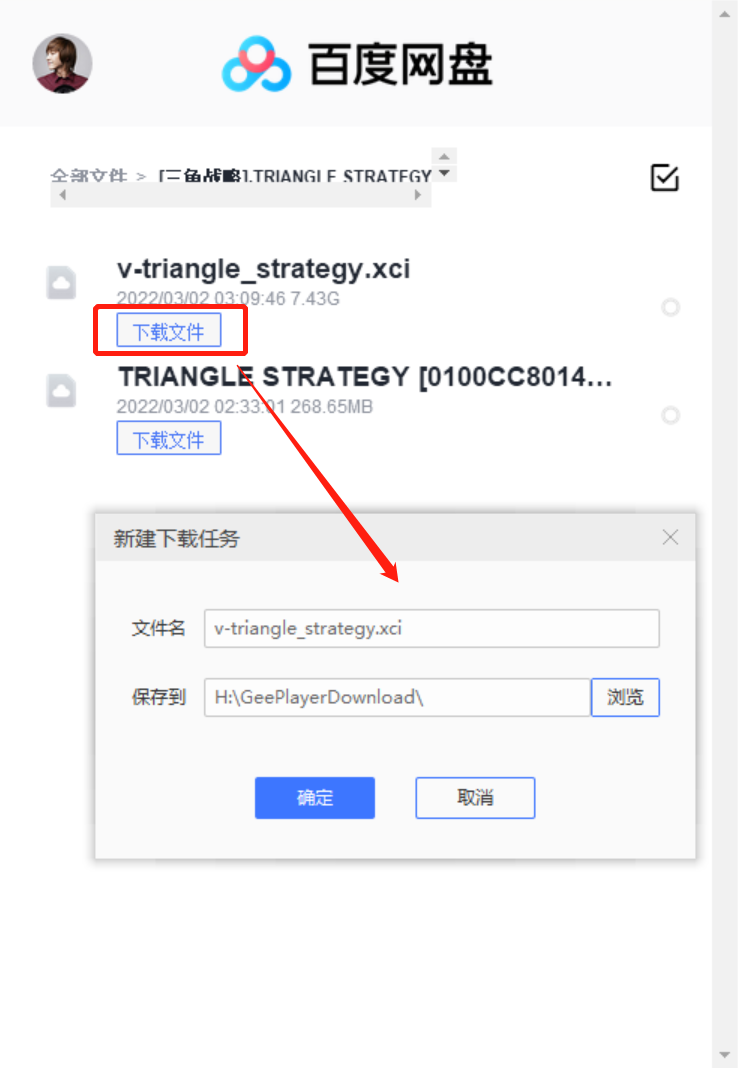Click 下载文件 under TRIANGLE STRATEGY file
This screenshot has width=738, height=1068.
click(x=169, y=438)
